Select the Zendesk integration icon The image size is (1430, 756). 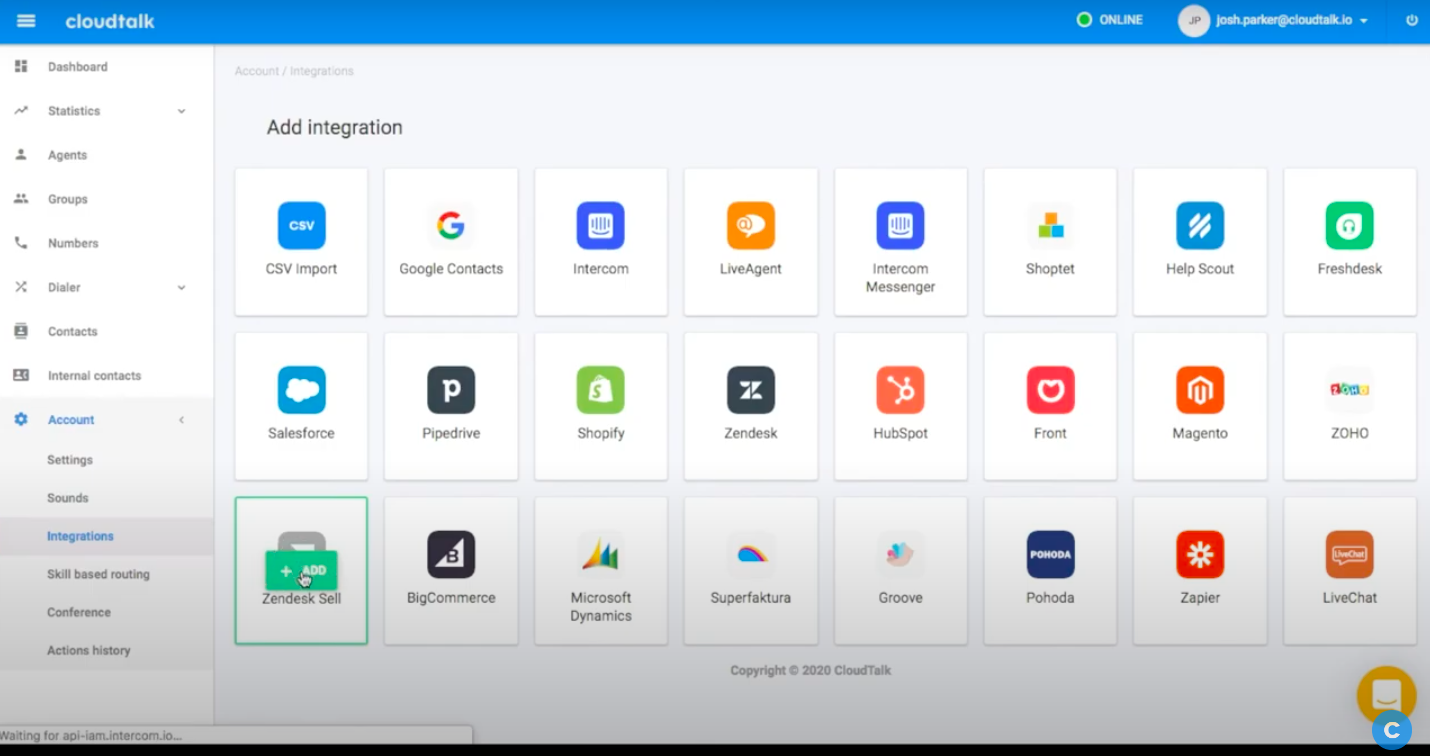click(751, 390)
